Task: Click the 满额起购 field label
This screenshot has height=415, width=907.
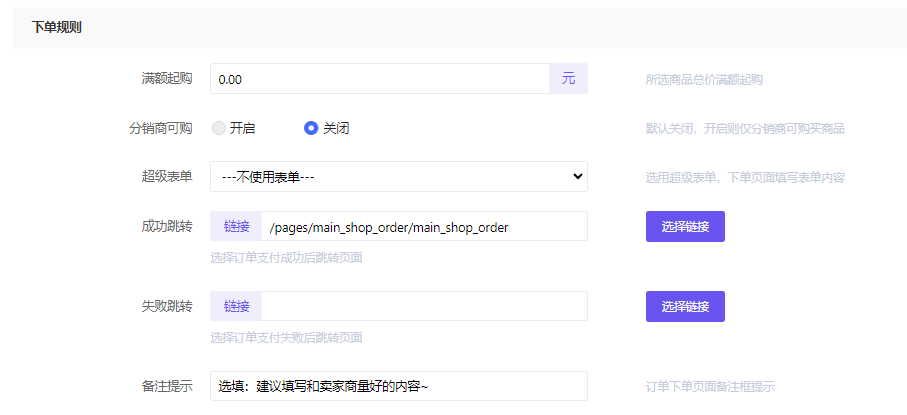Action: 167,79
